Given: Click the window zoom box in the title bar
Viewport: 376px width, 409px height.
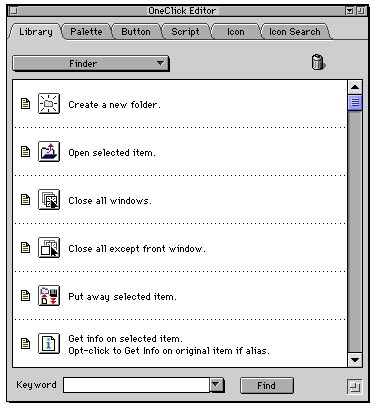Looking at the screenshot, I should pos(361,11).
